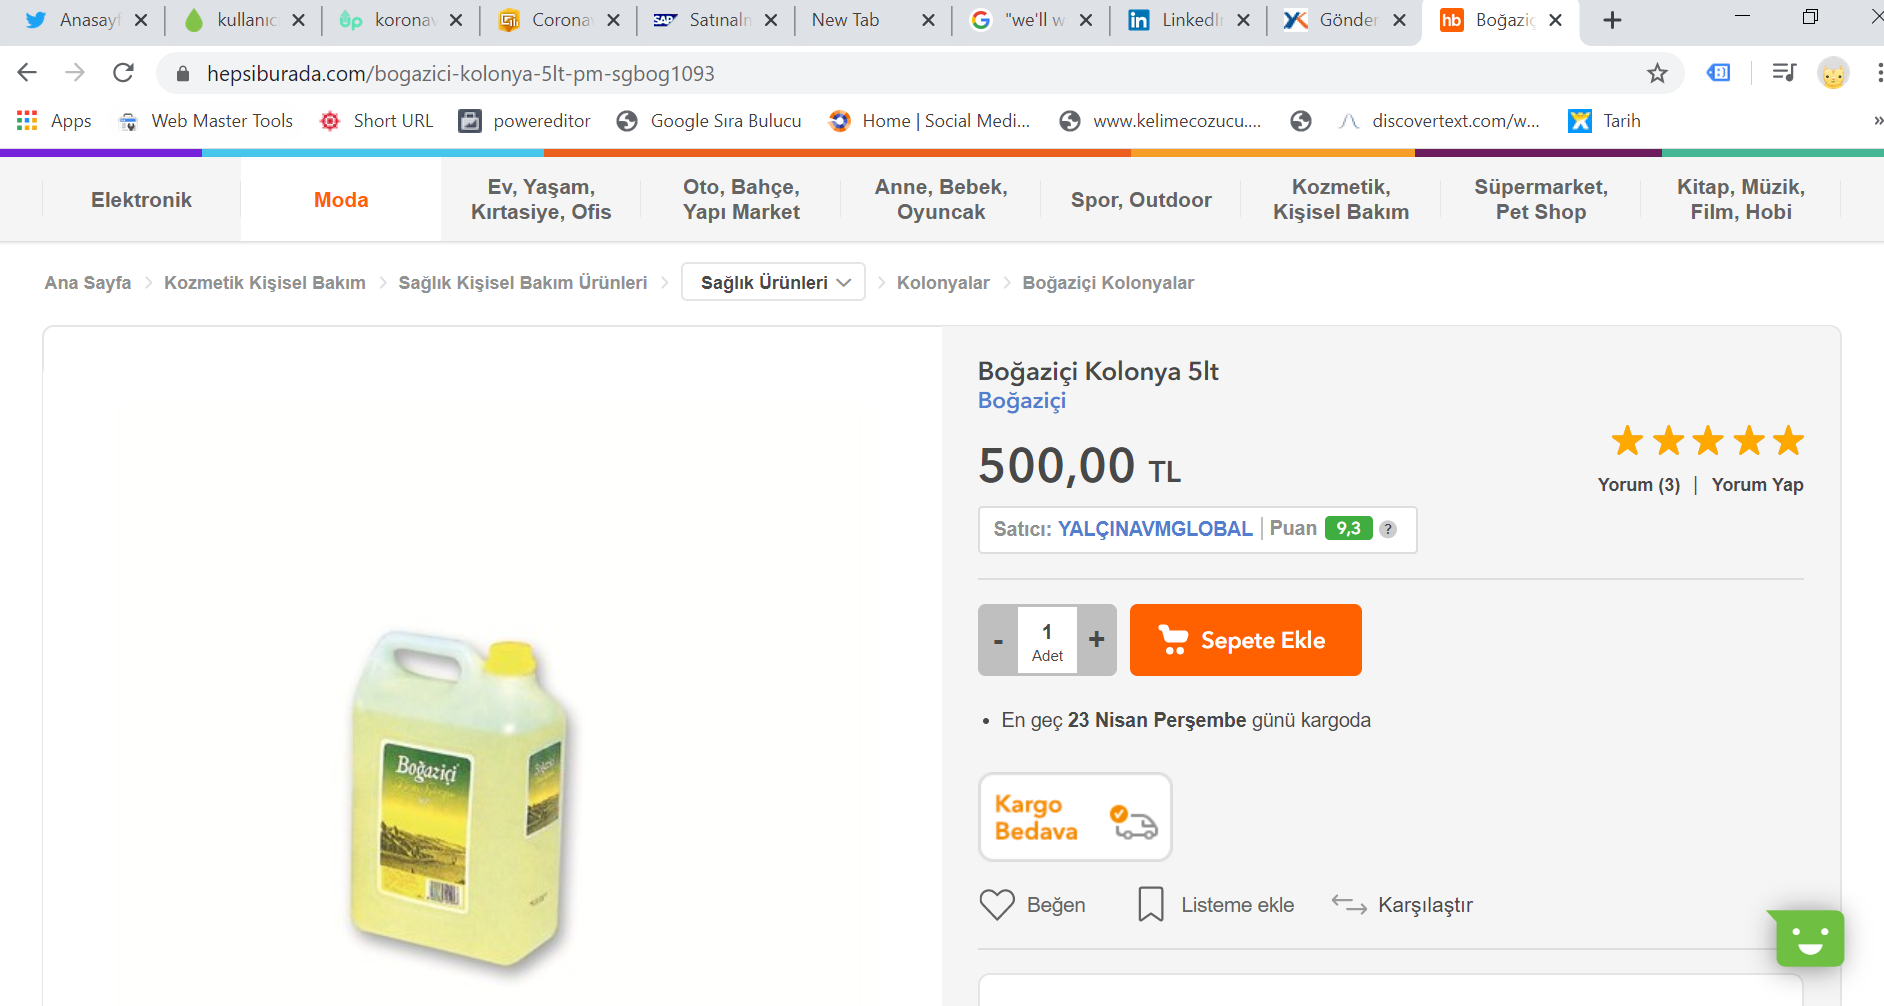Image resolution: width=1884 pixels, height=1006 pixels.
Task: Reload the current page
Action: (123, 73)
